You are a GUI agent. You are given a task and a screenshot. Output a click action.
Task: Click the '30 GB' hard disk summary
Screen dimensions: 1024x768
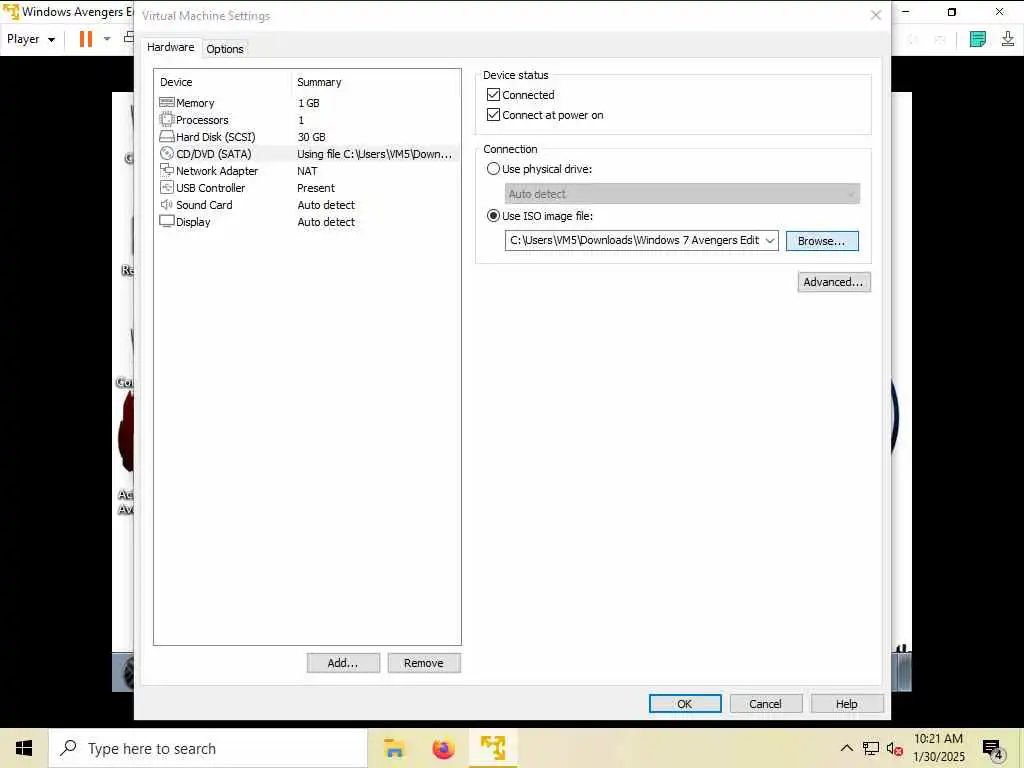[312, 137]
